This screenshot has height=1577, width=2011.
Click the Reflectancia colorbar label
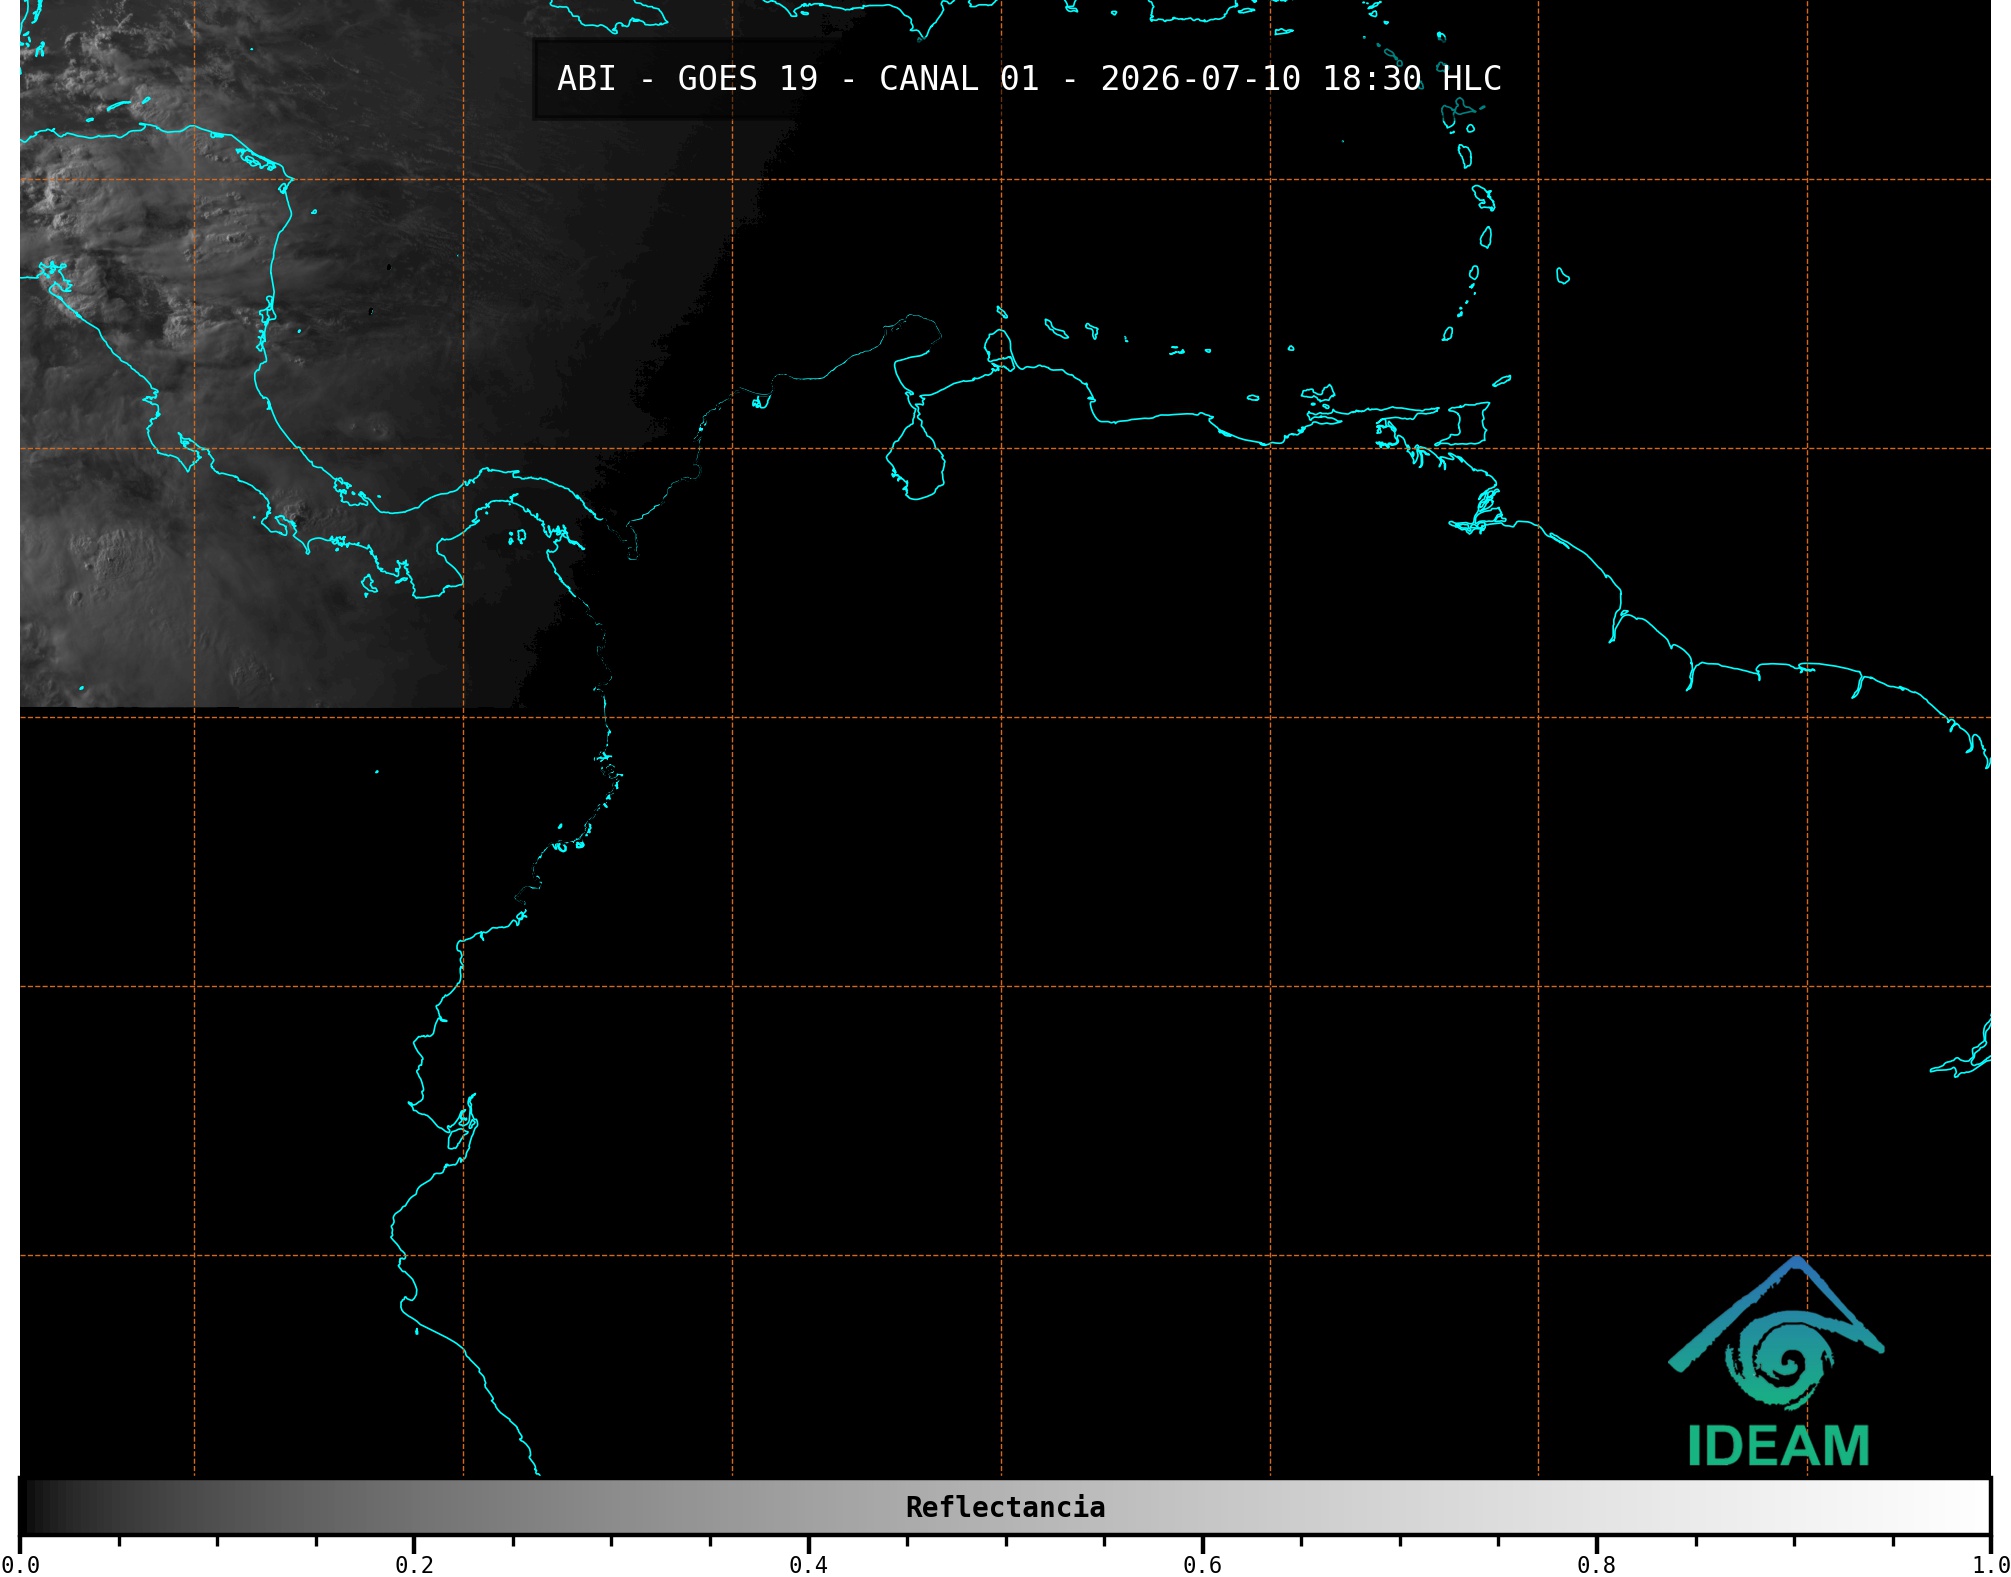pyautogui.click(x=1005, y=1507)
